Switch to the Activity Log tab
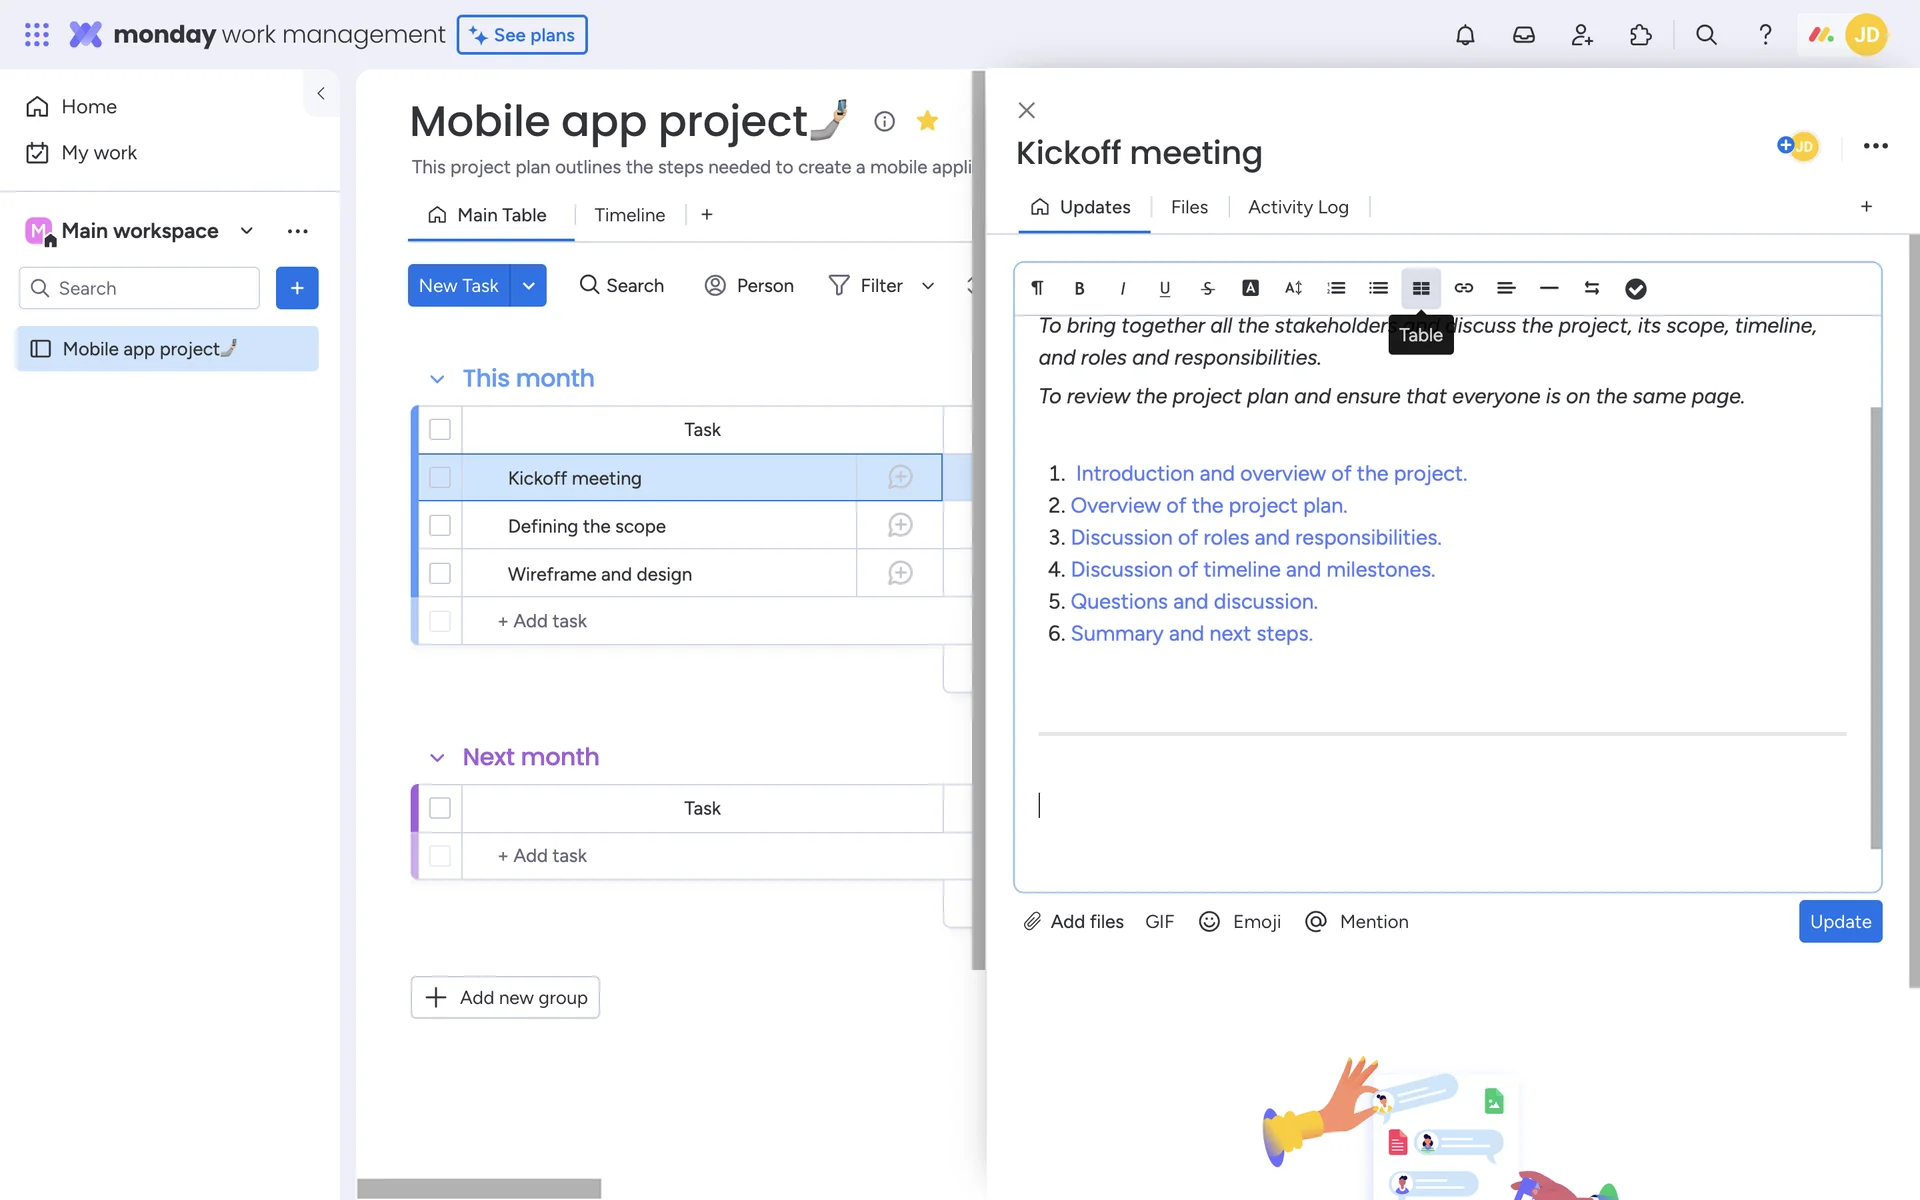Screen dimensions: 1920x1200 (1297, 207)
